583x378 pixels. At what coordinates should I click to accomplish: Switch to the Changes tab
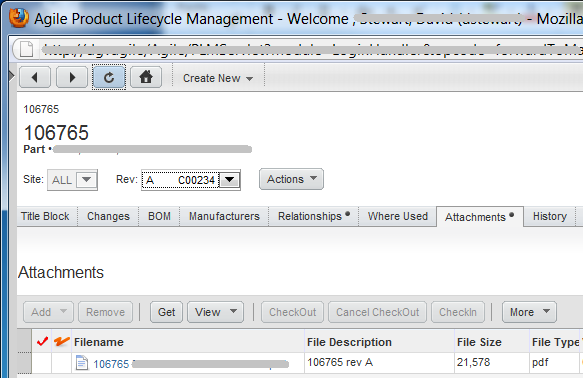[x=108, y=216]
